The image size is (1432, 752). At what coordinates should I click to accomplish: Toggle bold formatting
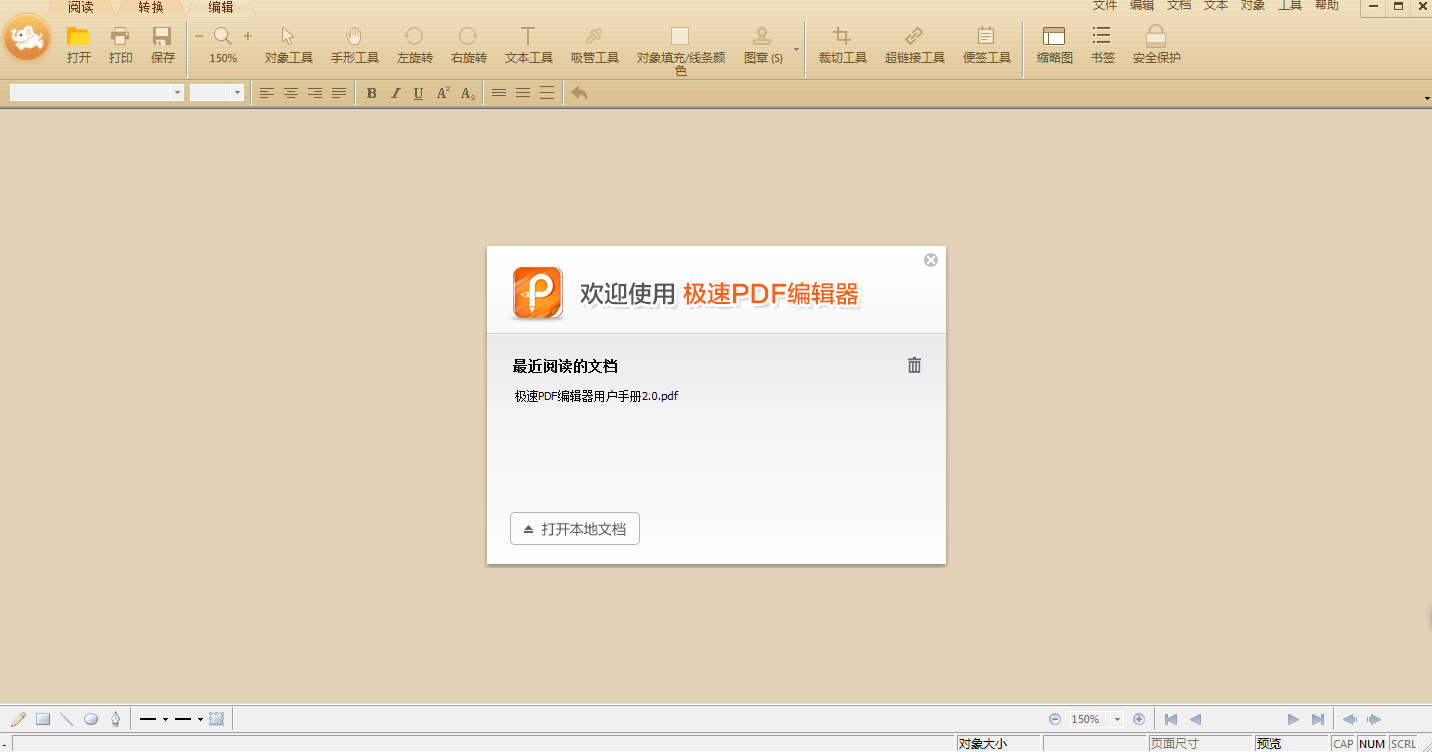tap(372, 93)
